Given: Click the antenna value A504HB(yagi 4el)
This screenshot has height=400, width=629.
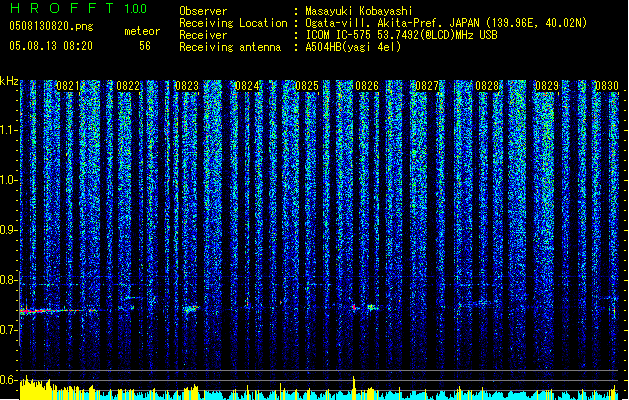Looking at the screenshot, I should tap(353, 47).
